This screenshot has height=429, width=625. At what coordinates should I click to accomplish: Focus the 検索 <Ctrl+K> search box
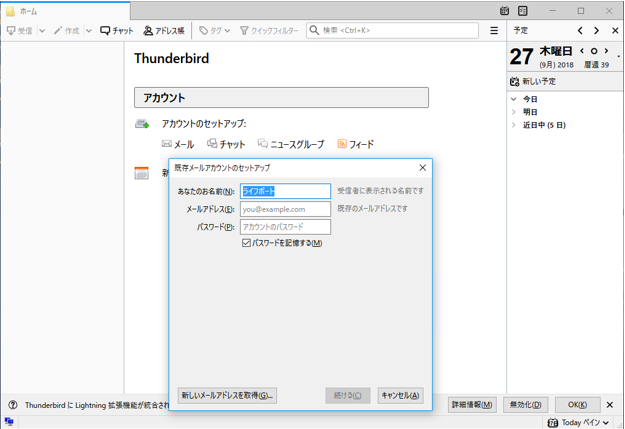[x=392, y=30]
